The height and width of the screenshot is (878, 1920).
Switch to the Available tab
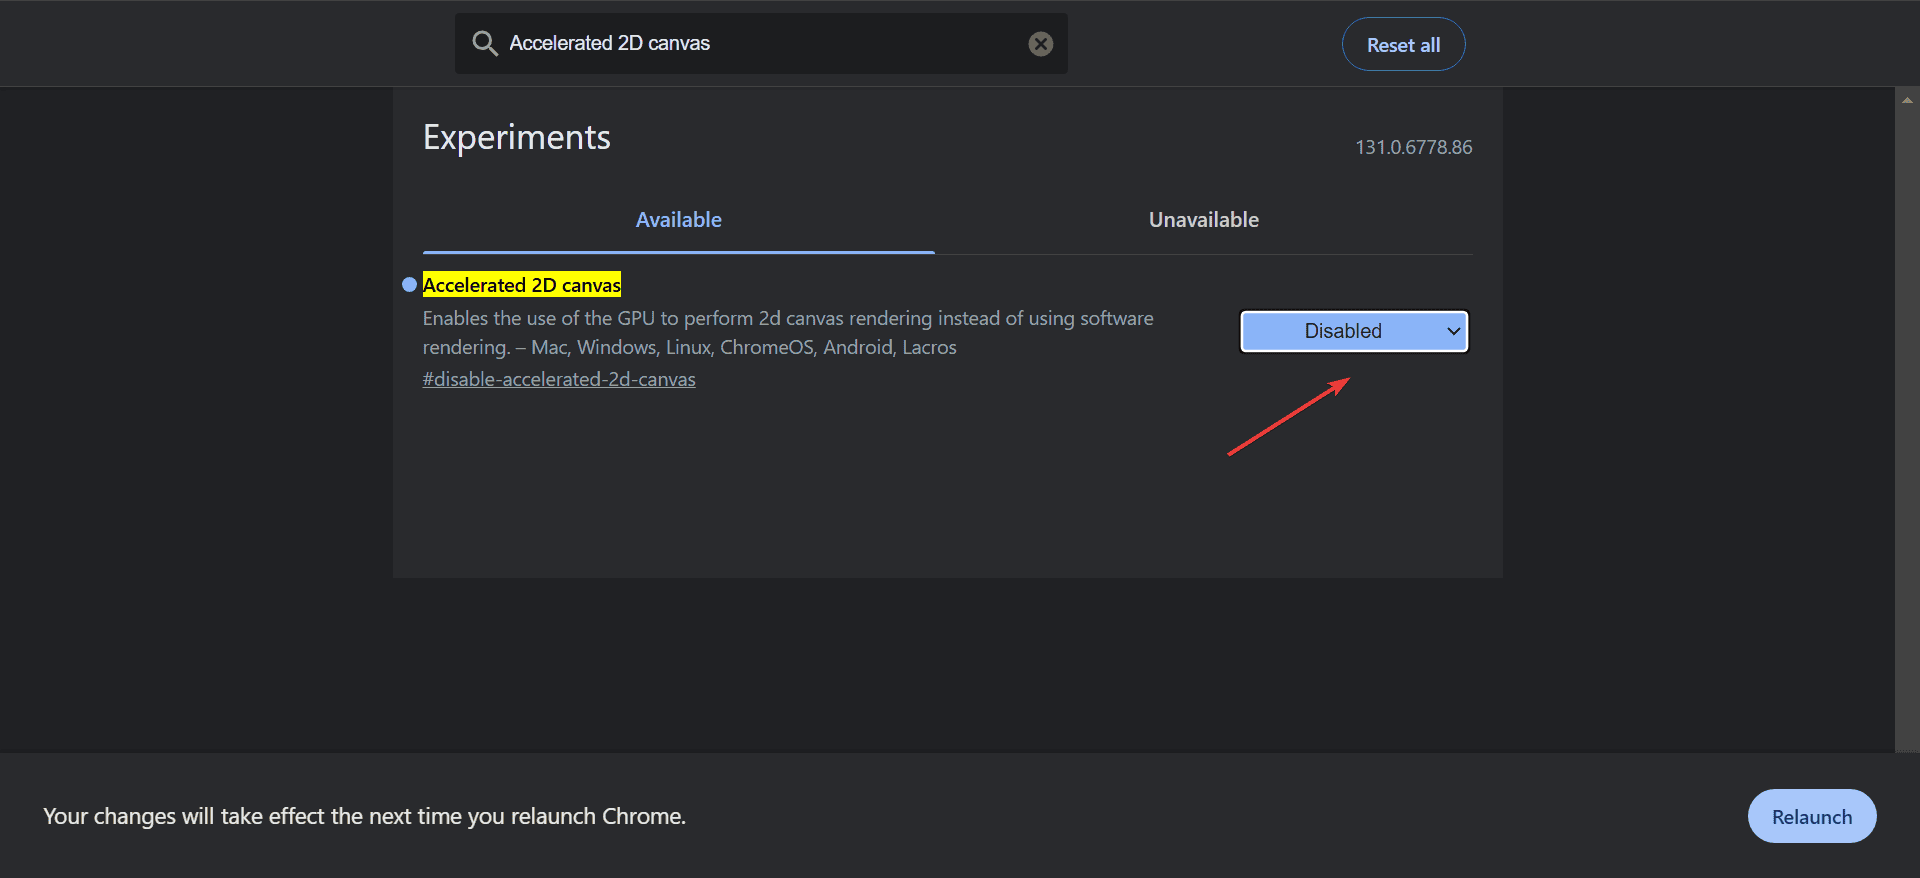tap(678, 220)
